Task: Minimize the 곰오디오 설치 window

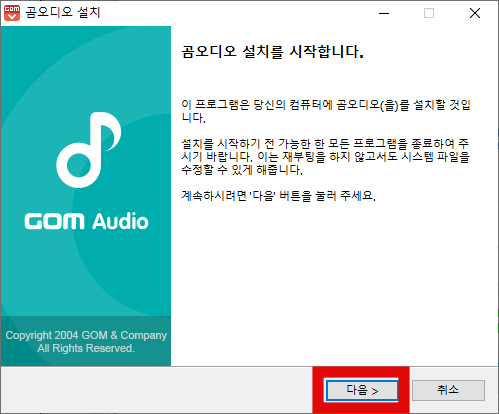Action: coord(384,13)
